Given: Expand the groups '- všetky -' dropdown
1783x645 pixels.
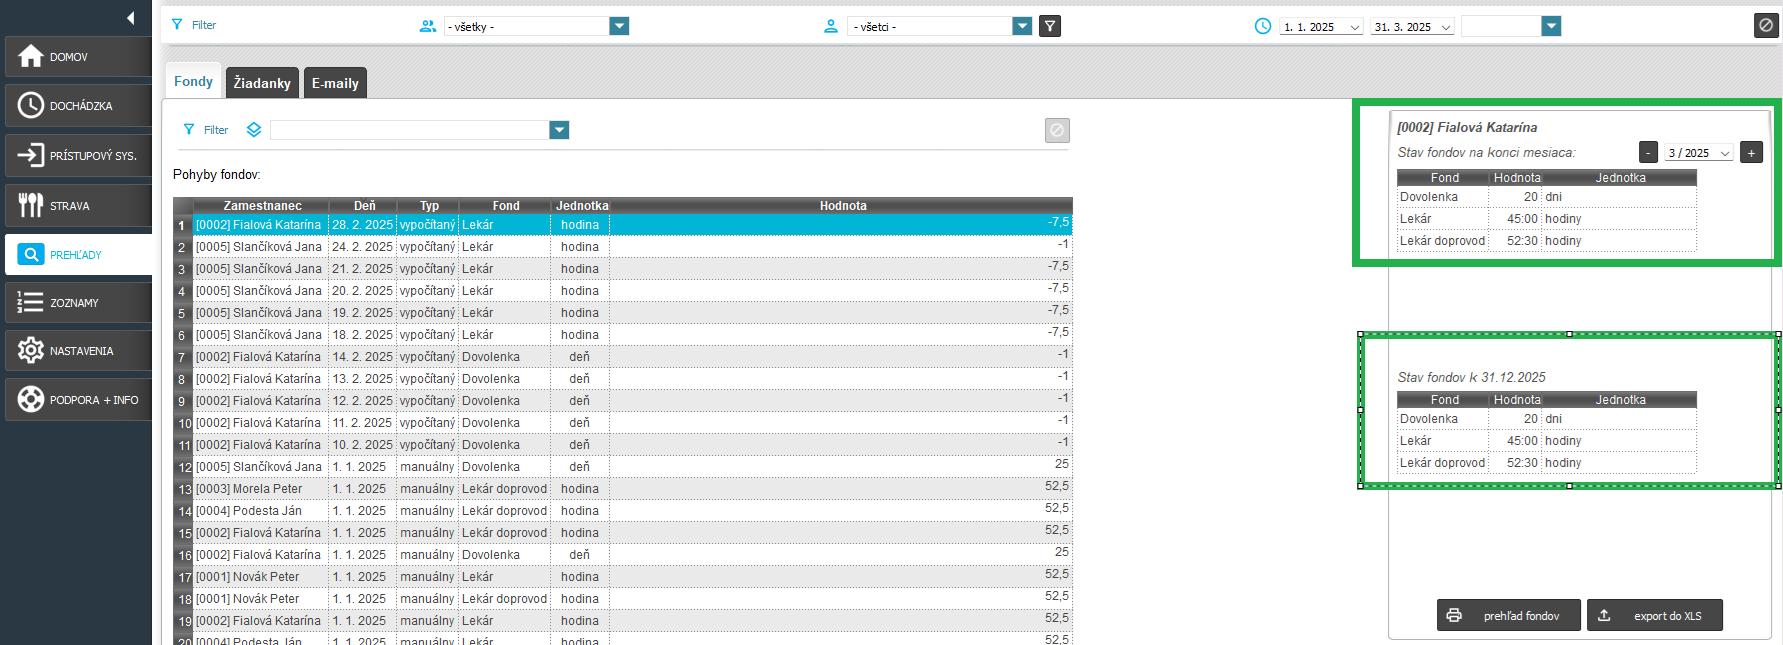Looking at the screenshot, I should (x=619, y=27).
